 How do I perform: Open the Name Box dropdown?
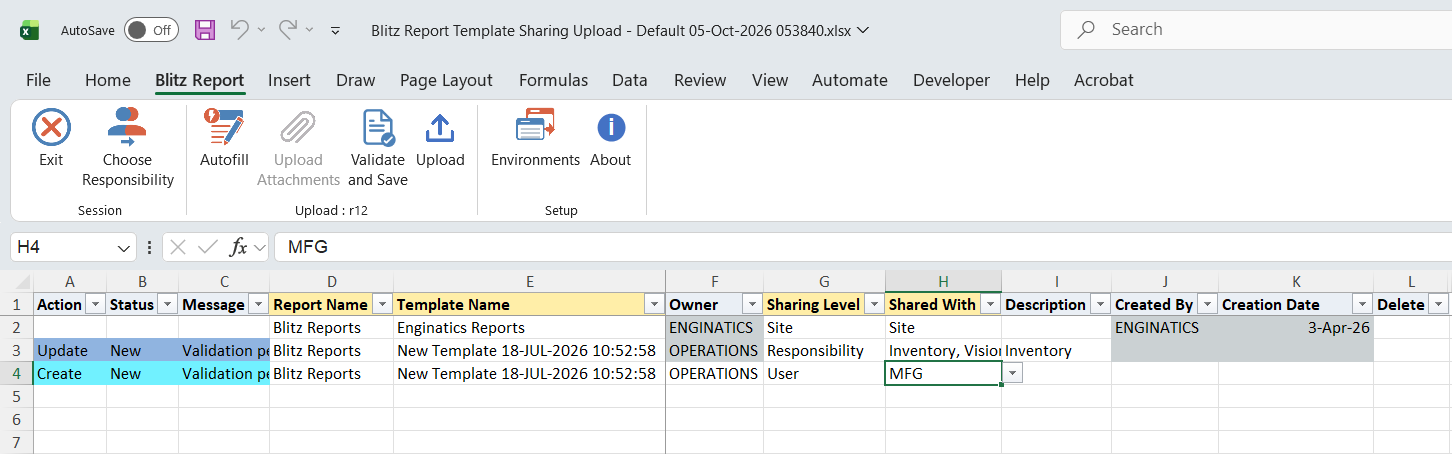[x=124, y=247]
